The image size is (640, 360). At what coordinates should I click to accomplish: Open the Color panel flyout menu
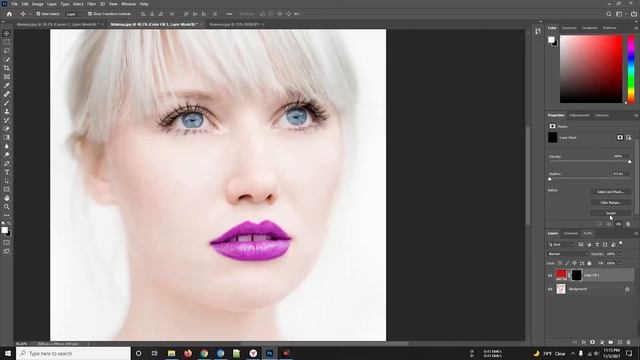pyautogui.click(x=636, y=28)
